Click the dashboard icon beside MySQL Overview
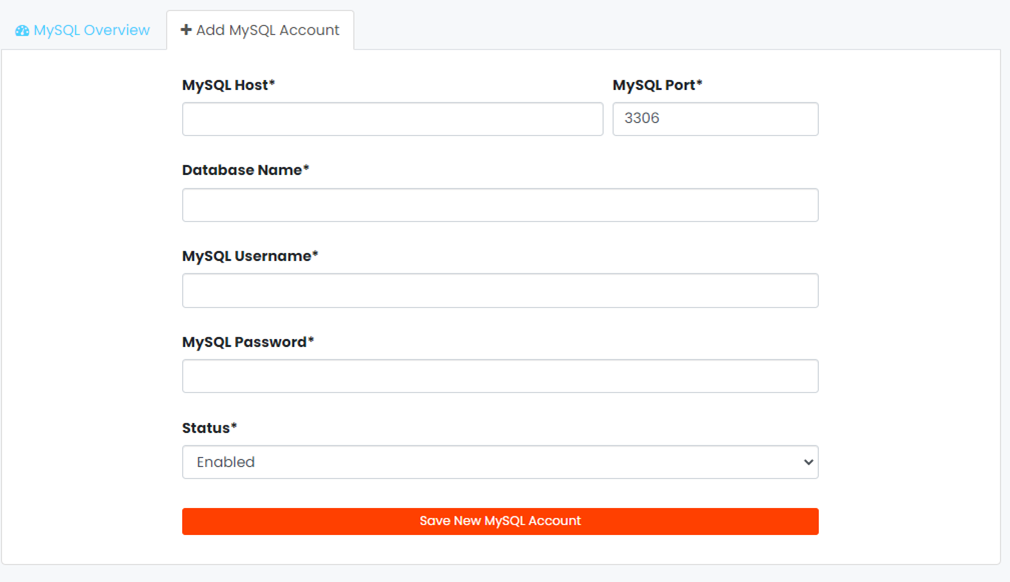1010x582 pixels. coord(22,30)
